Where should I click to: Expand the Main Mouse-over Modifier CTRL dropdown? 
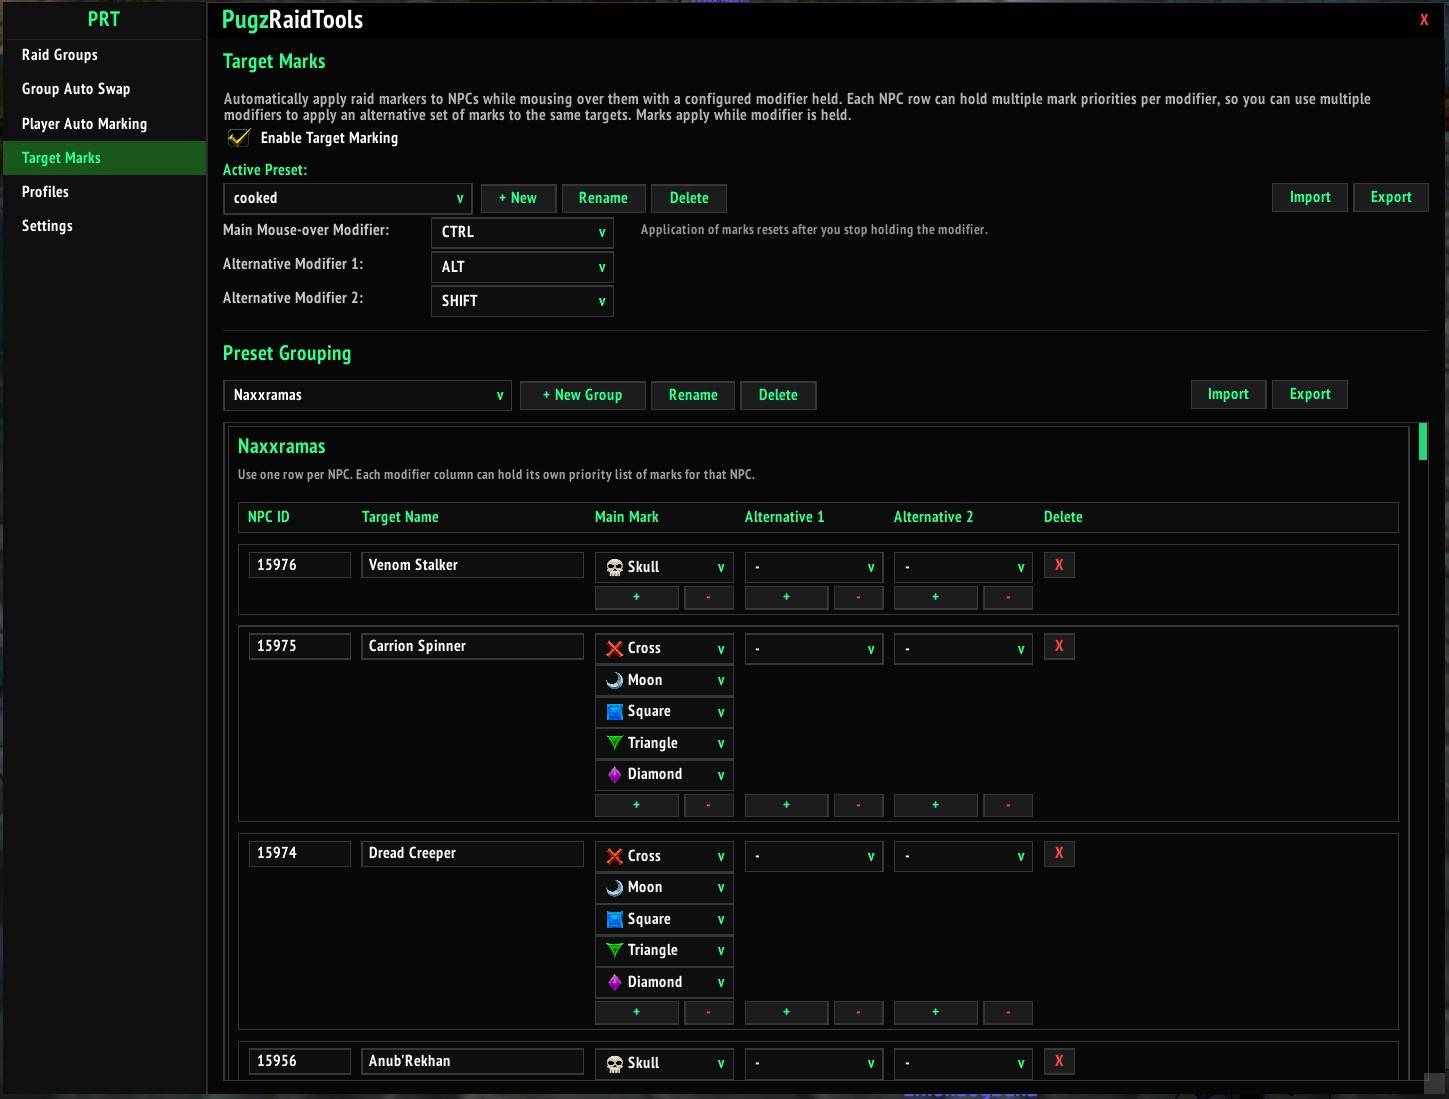pos(522,232)
